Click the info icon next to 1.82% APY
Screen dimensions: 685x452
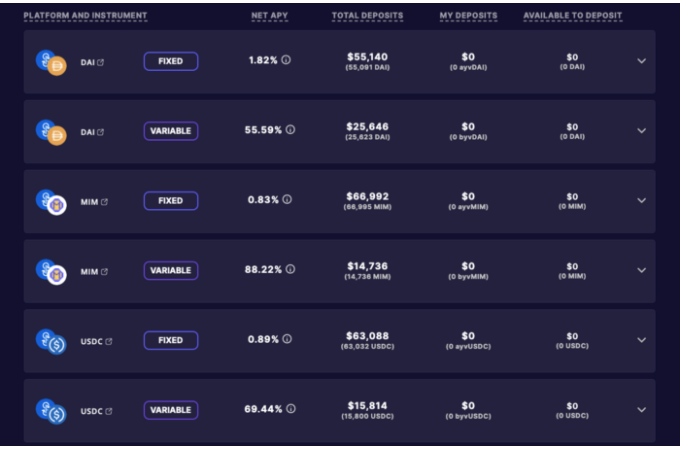pyautogui.click(x=286, y=61)
